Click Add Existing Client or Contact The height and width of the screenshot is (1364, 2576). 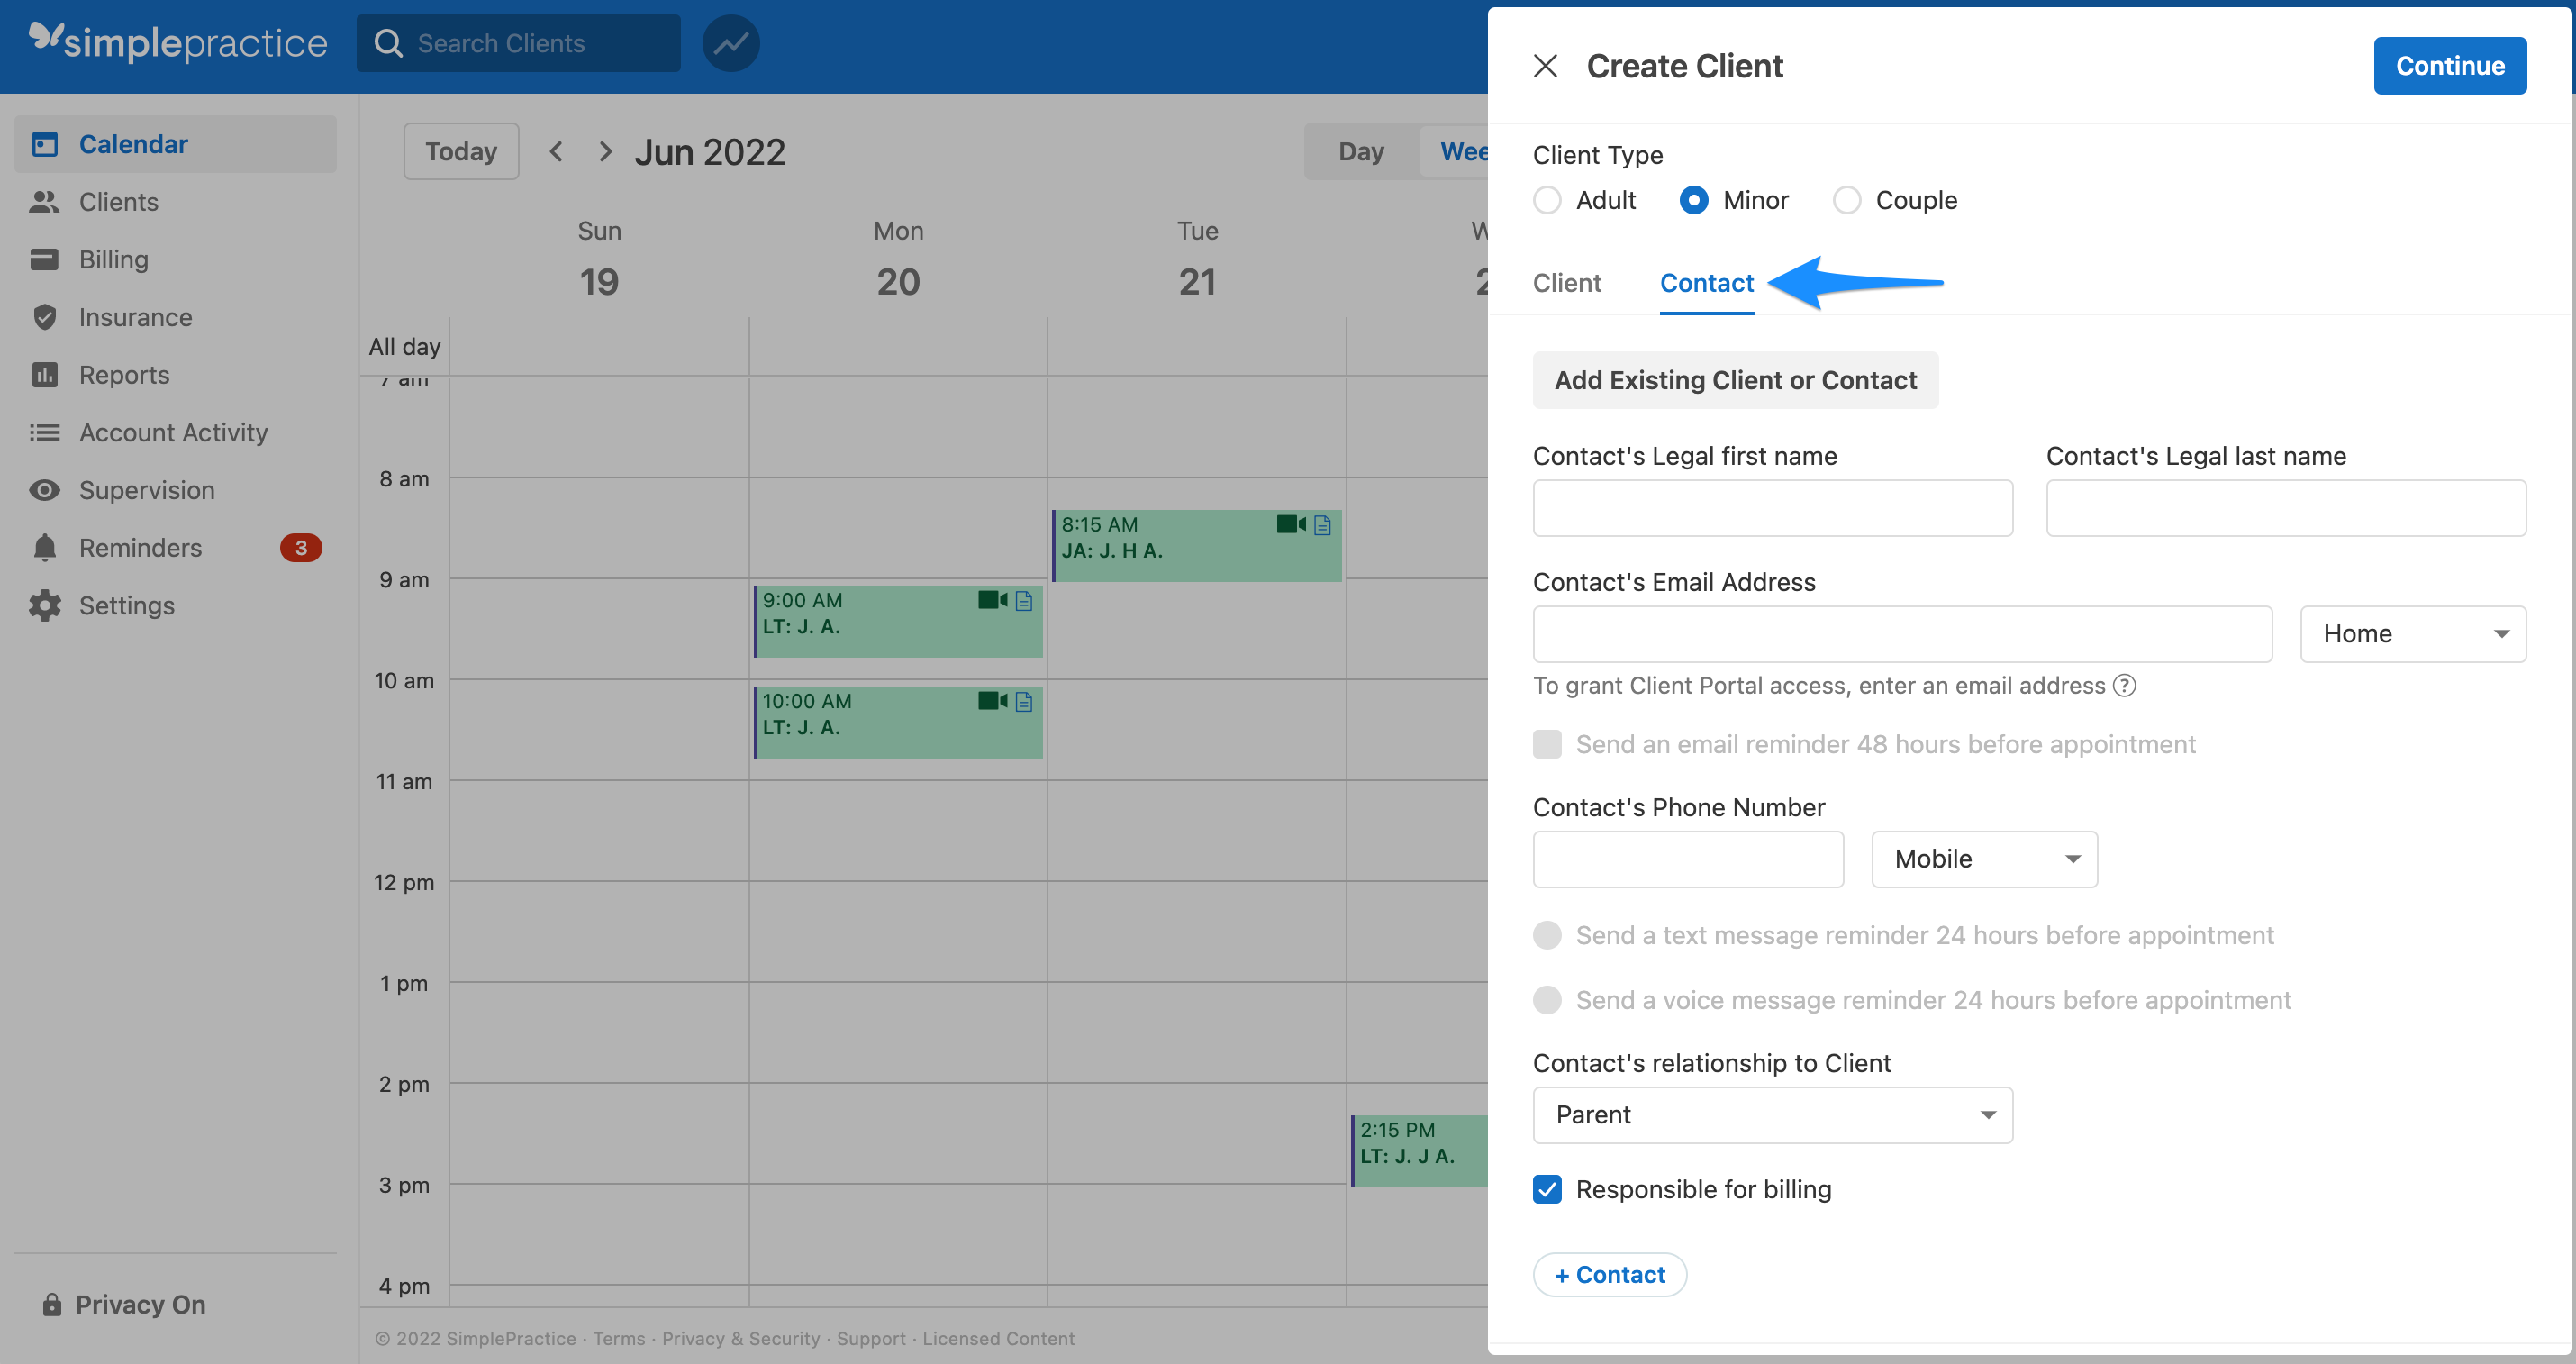point(1735,380)
